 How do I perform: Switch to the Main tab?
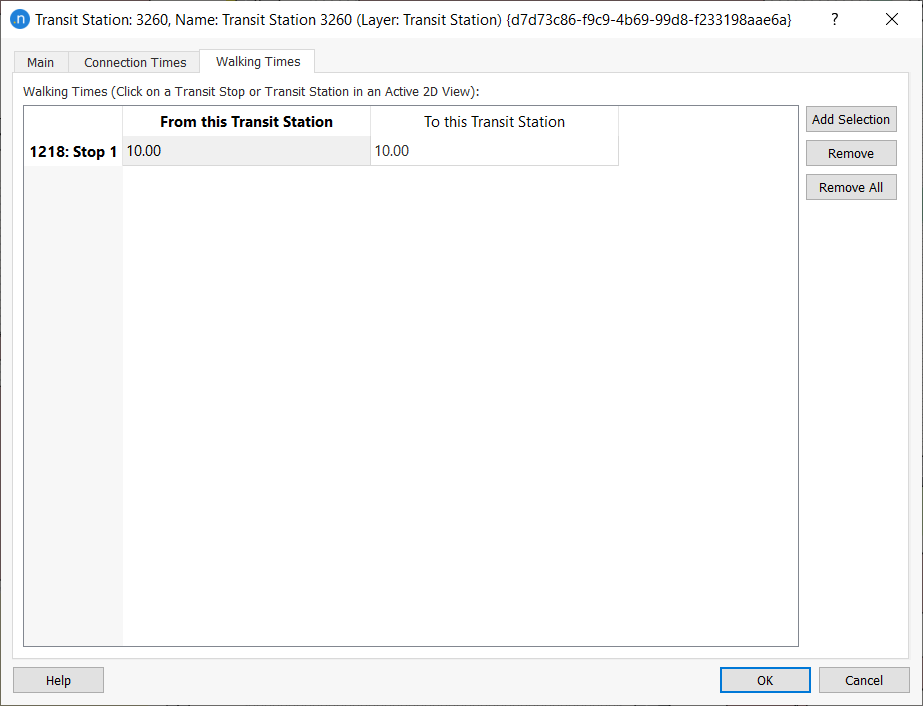(x=40, y=62)
